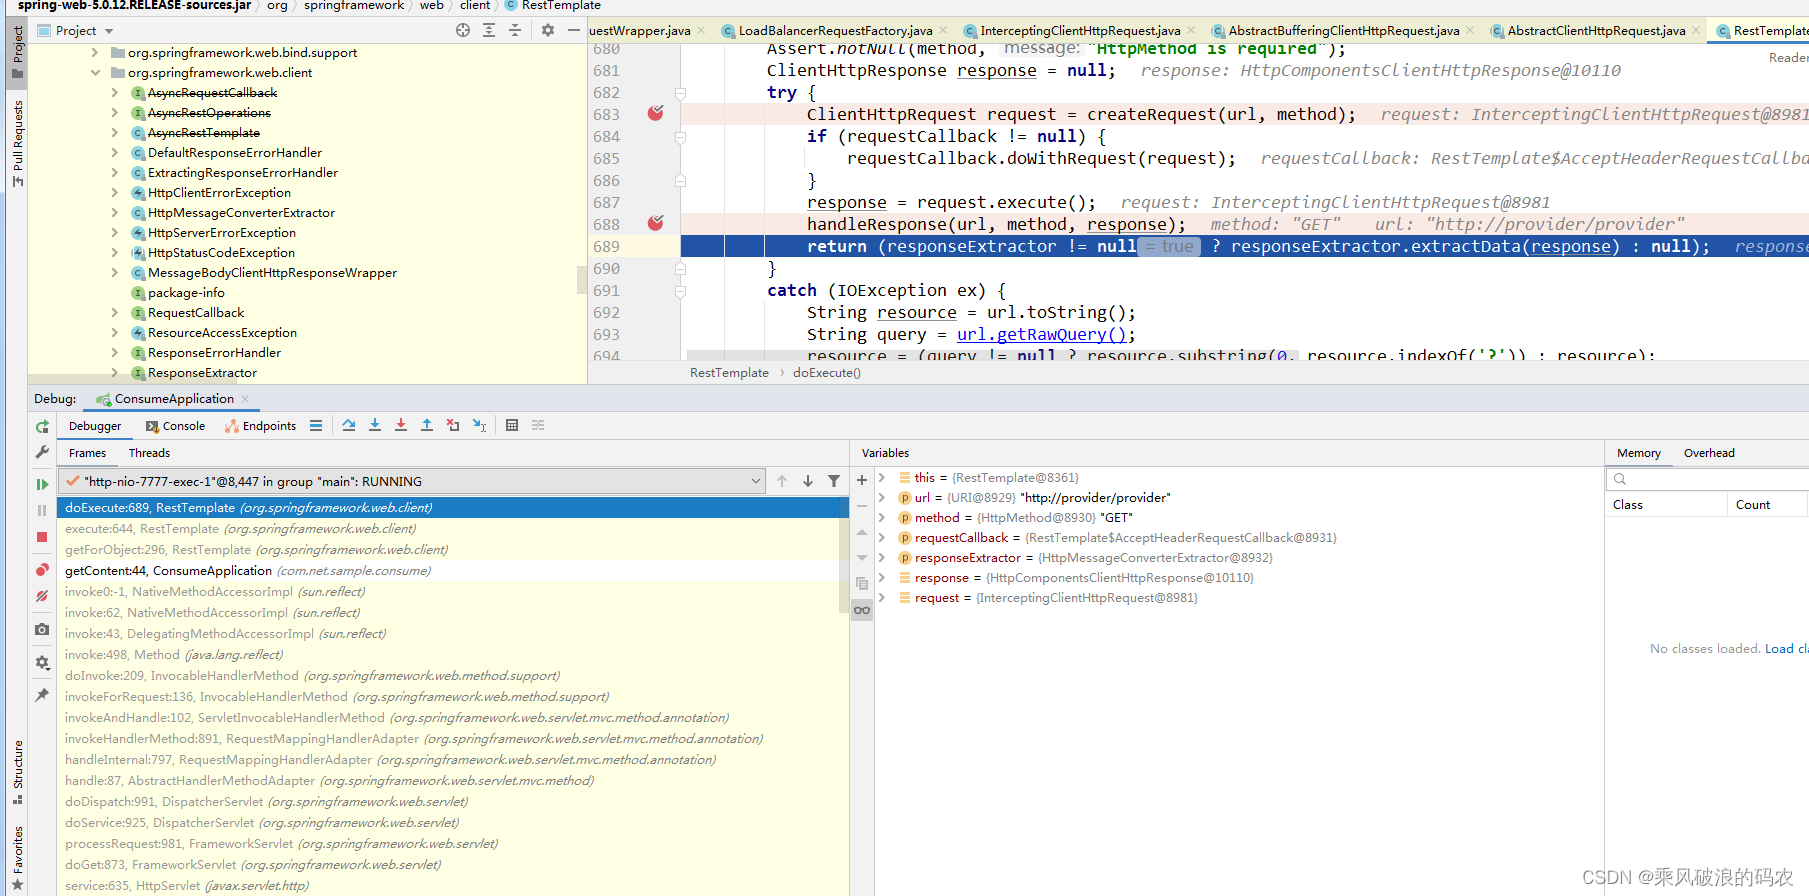Viewport: 1809px width, 896px height.
Task: Expand the url variable
Action: (882, 497)
